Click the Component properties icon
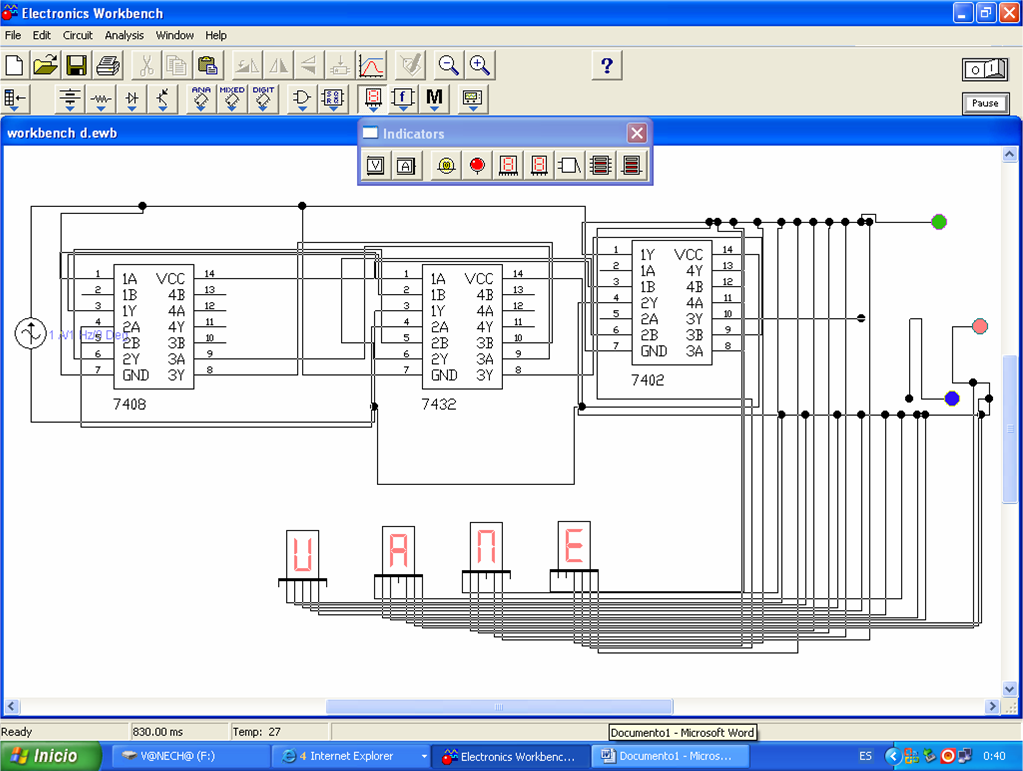1023x771 pixels. (411, 66)
